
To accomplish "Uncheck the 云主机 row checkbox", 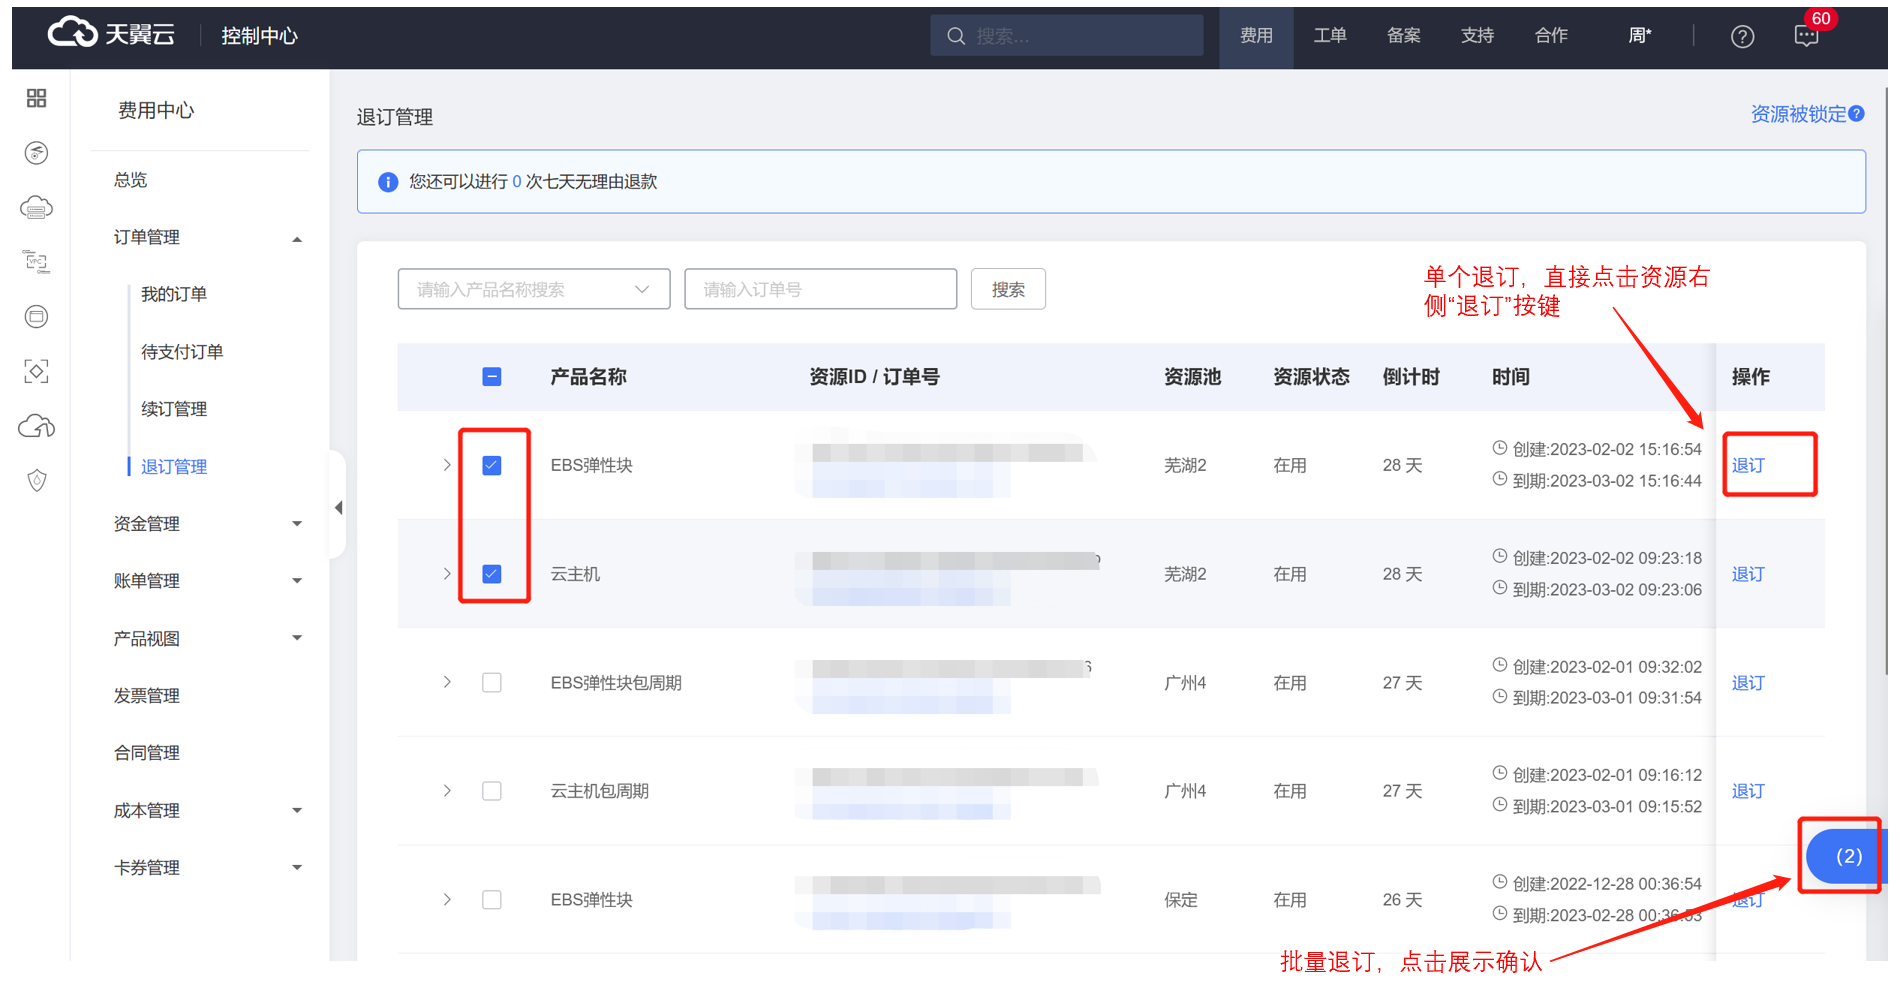I will (x=492, y=574).
